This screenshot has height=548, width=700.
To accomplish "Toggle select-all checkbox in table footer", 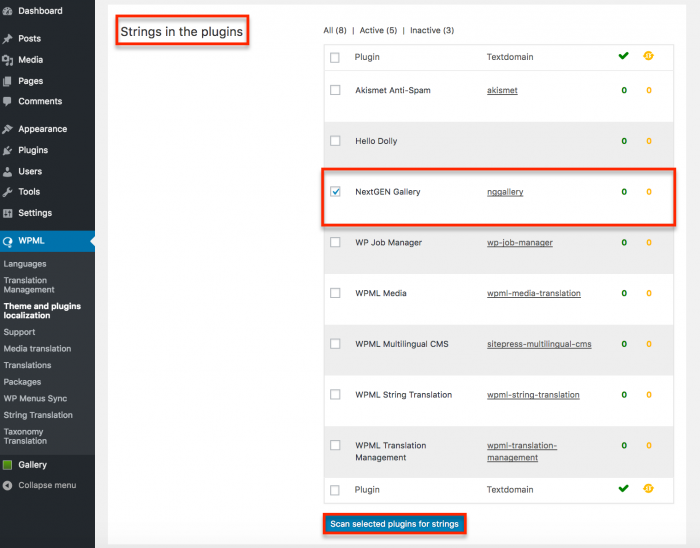I will click(335, 490).
